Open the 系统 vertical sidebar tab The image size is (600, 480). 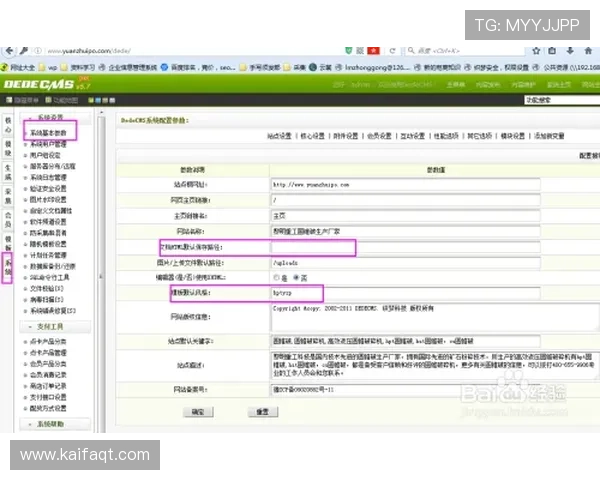click(x=8, y=267)
